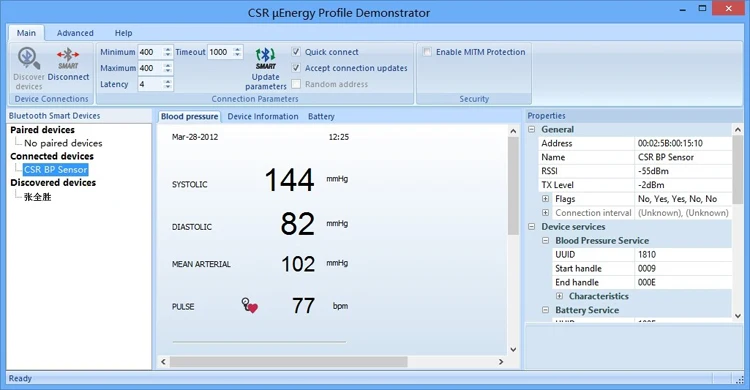Expand the Characteristics node
This screenshot has height=390, width=750.
click(x=559, y=296)
